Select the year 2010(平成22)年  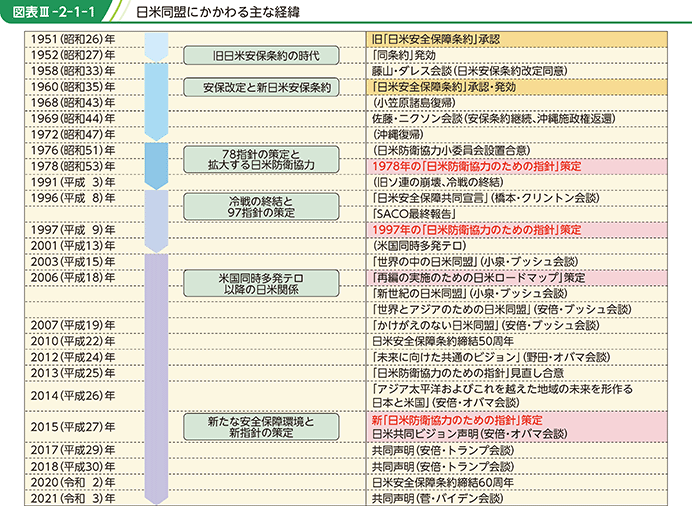click(73, 341)
